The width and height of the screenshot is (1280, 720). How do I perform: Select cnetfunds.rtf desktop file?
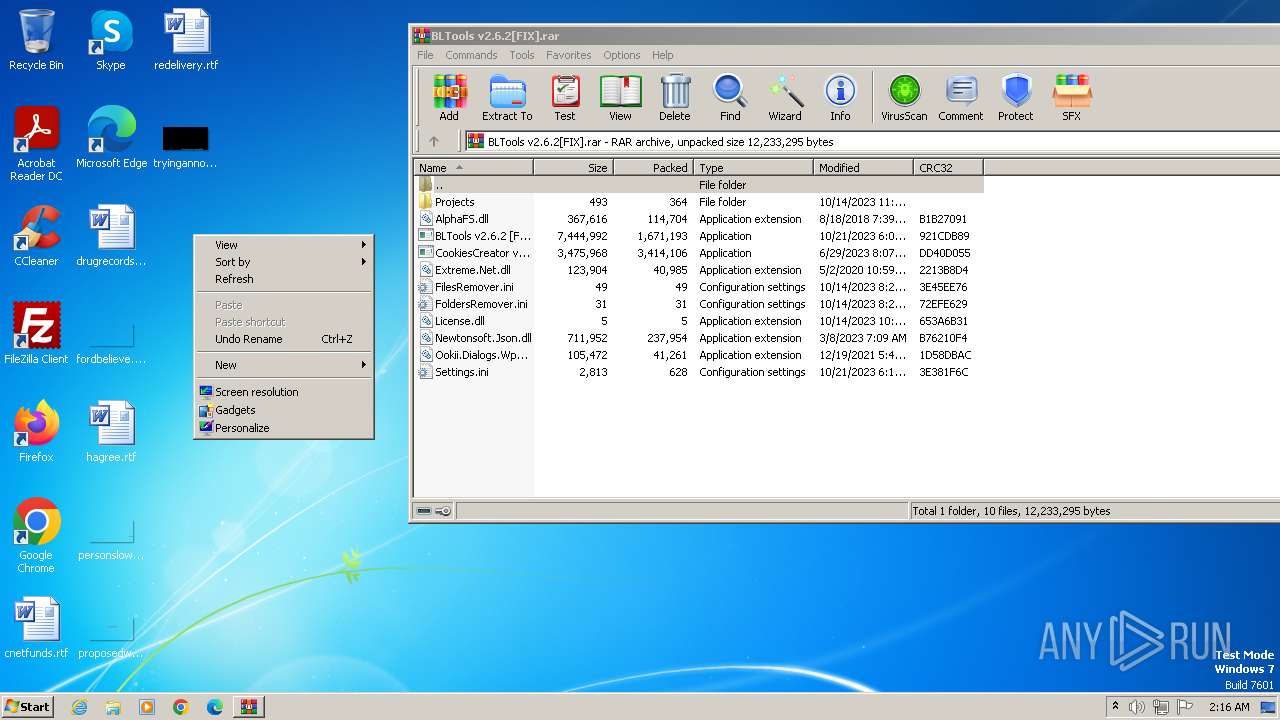click(x=36, y=628)
